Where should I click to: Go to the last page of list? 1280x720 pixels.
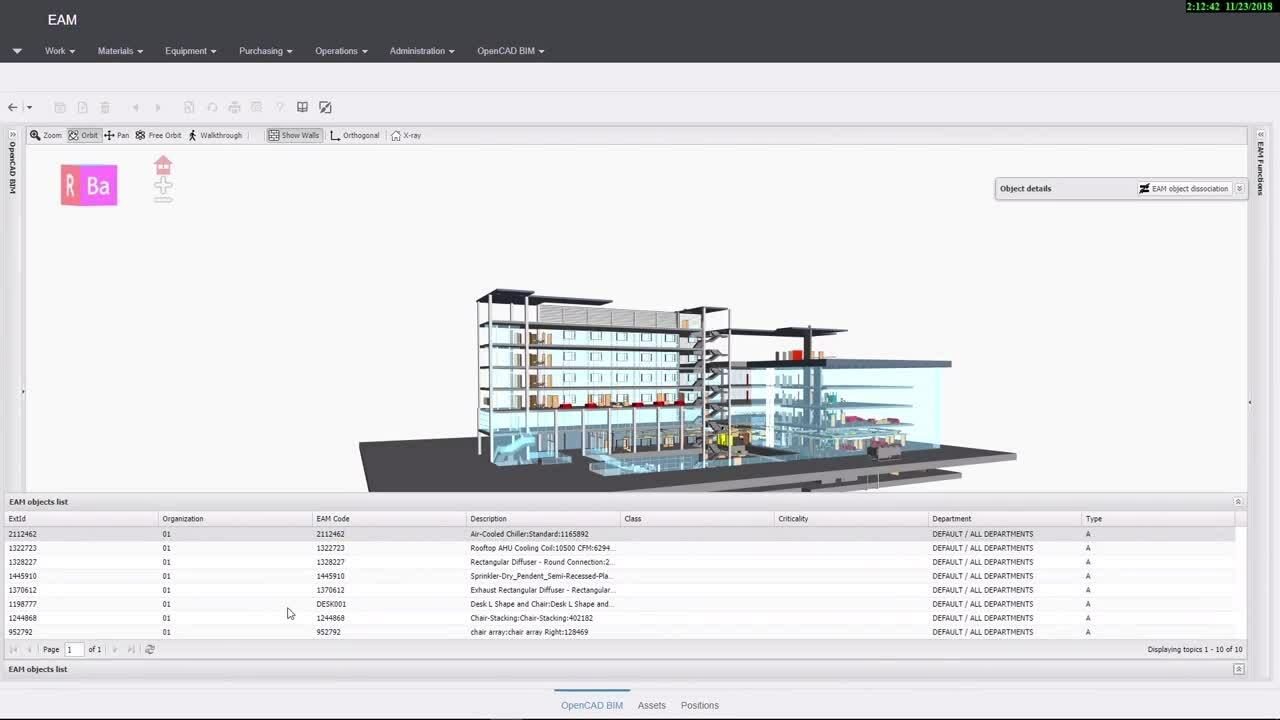(x=130, y=649)
